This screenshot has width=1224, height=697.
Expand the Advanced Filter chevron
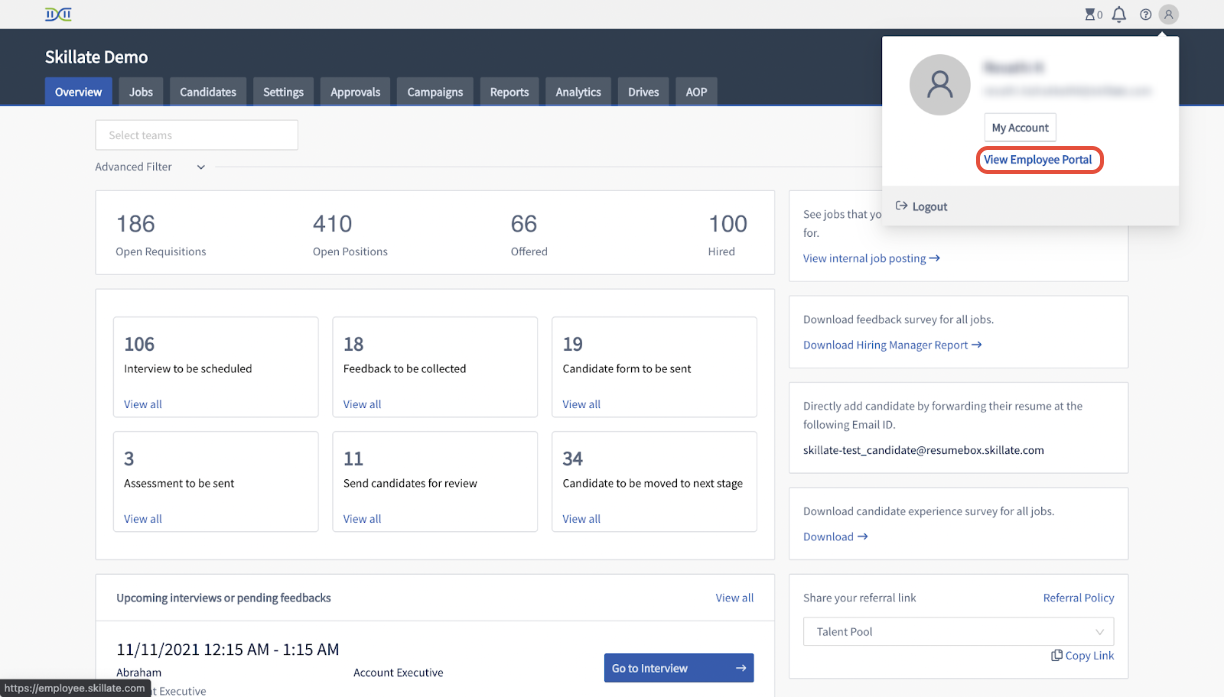[201, 167]
